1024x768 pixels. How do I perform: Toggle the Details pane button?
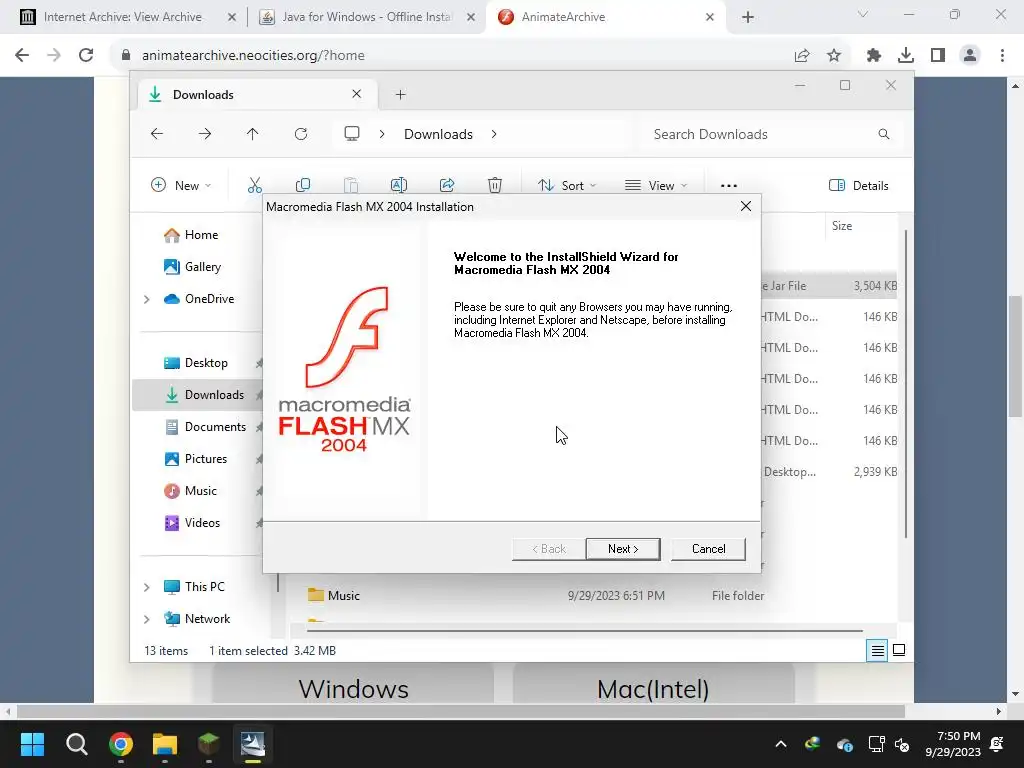click(858, 185)
